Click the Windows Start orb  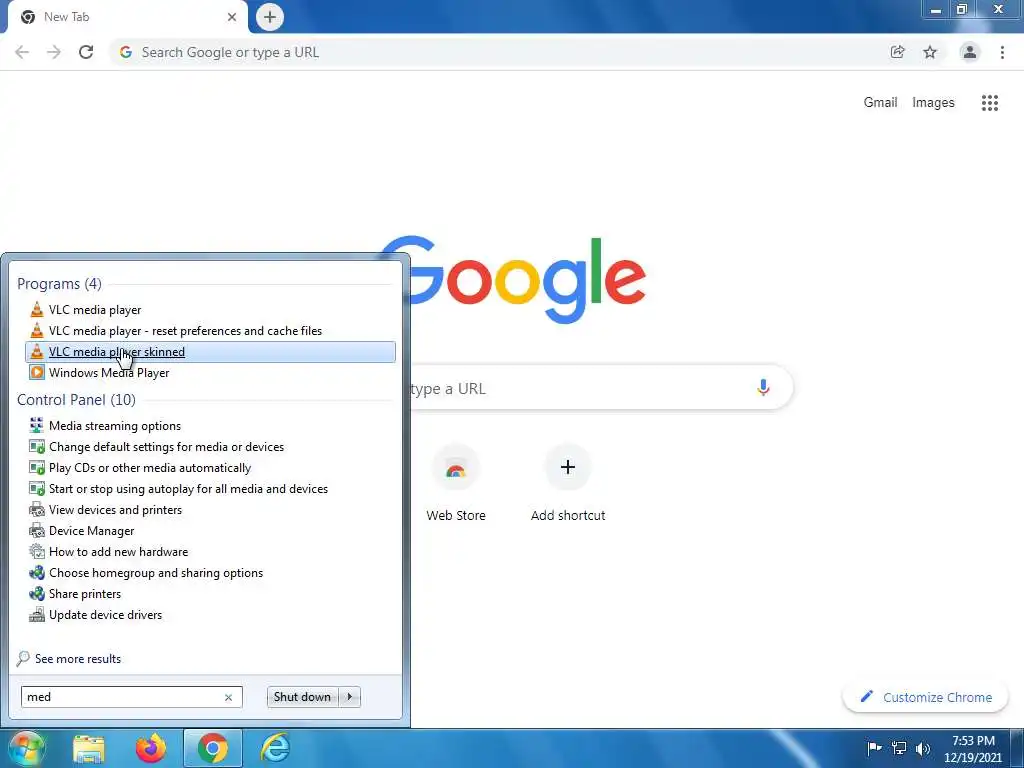tap(26, 748)
